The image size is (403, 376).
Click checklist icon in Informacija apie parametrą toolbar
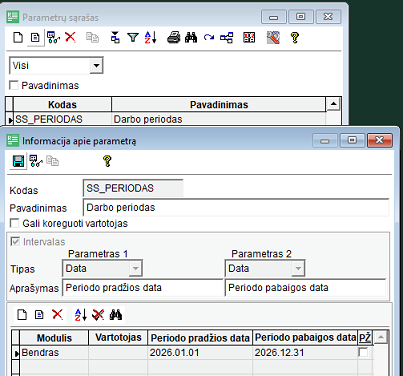36,161
